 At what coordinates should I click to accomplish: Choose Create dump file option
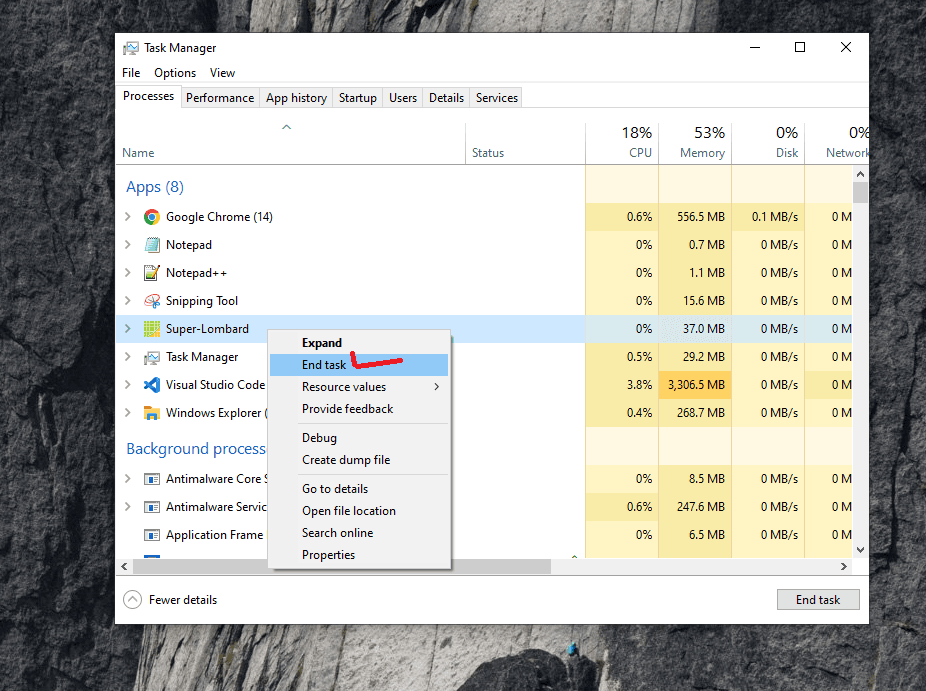coord(359,460)
